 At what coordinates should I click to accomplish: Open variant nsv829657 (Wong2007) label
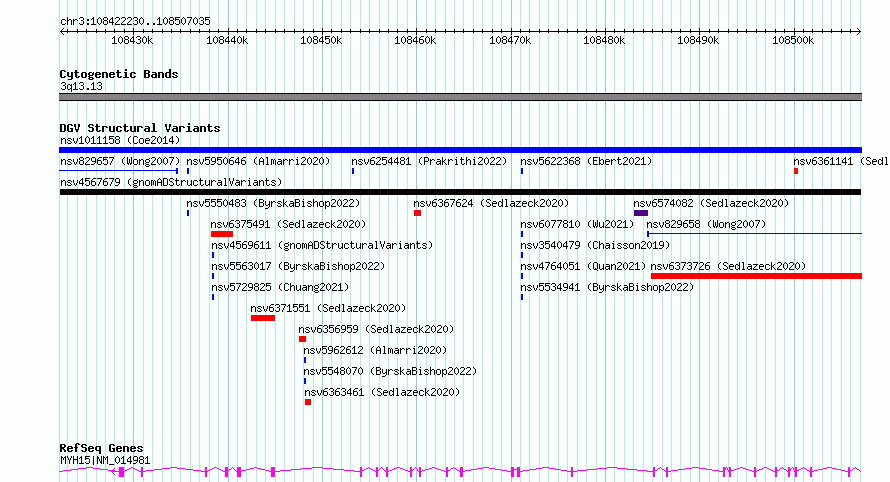(x=120, y=161)
